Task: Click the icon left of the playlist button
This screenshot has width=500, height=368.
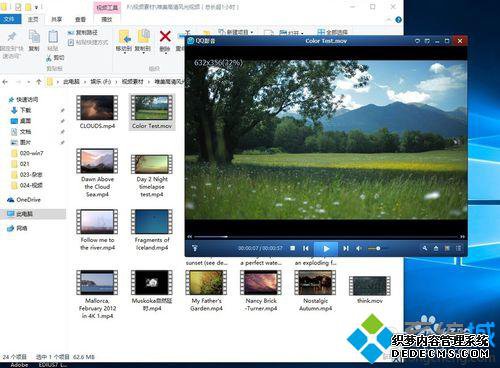Action: pos(447,248)
